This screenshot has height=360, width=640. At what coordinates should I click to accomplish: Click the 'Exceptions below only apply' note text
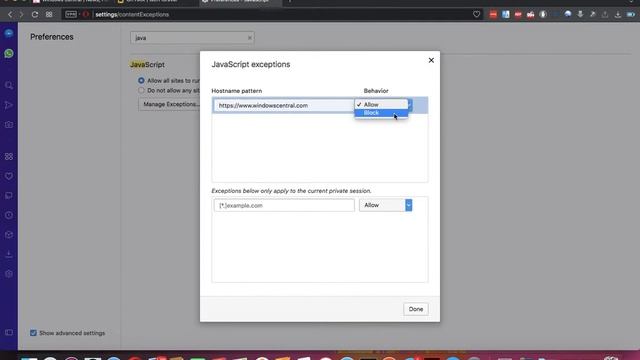[291, 191]
